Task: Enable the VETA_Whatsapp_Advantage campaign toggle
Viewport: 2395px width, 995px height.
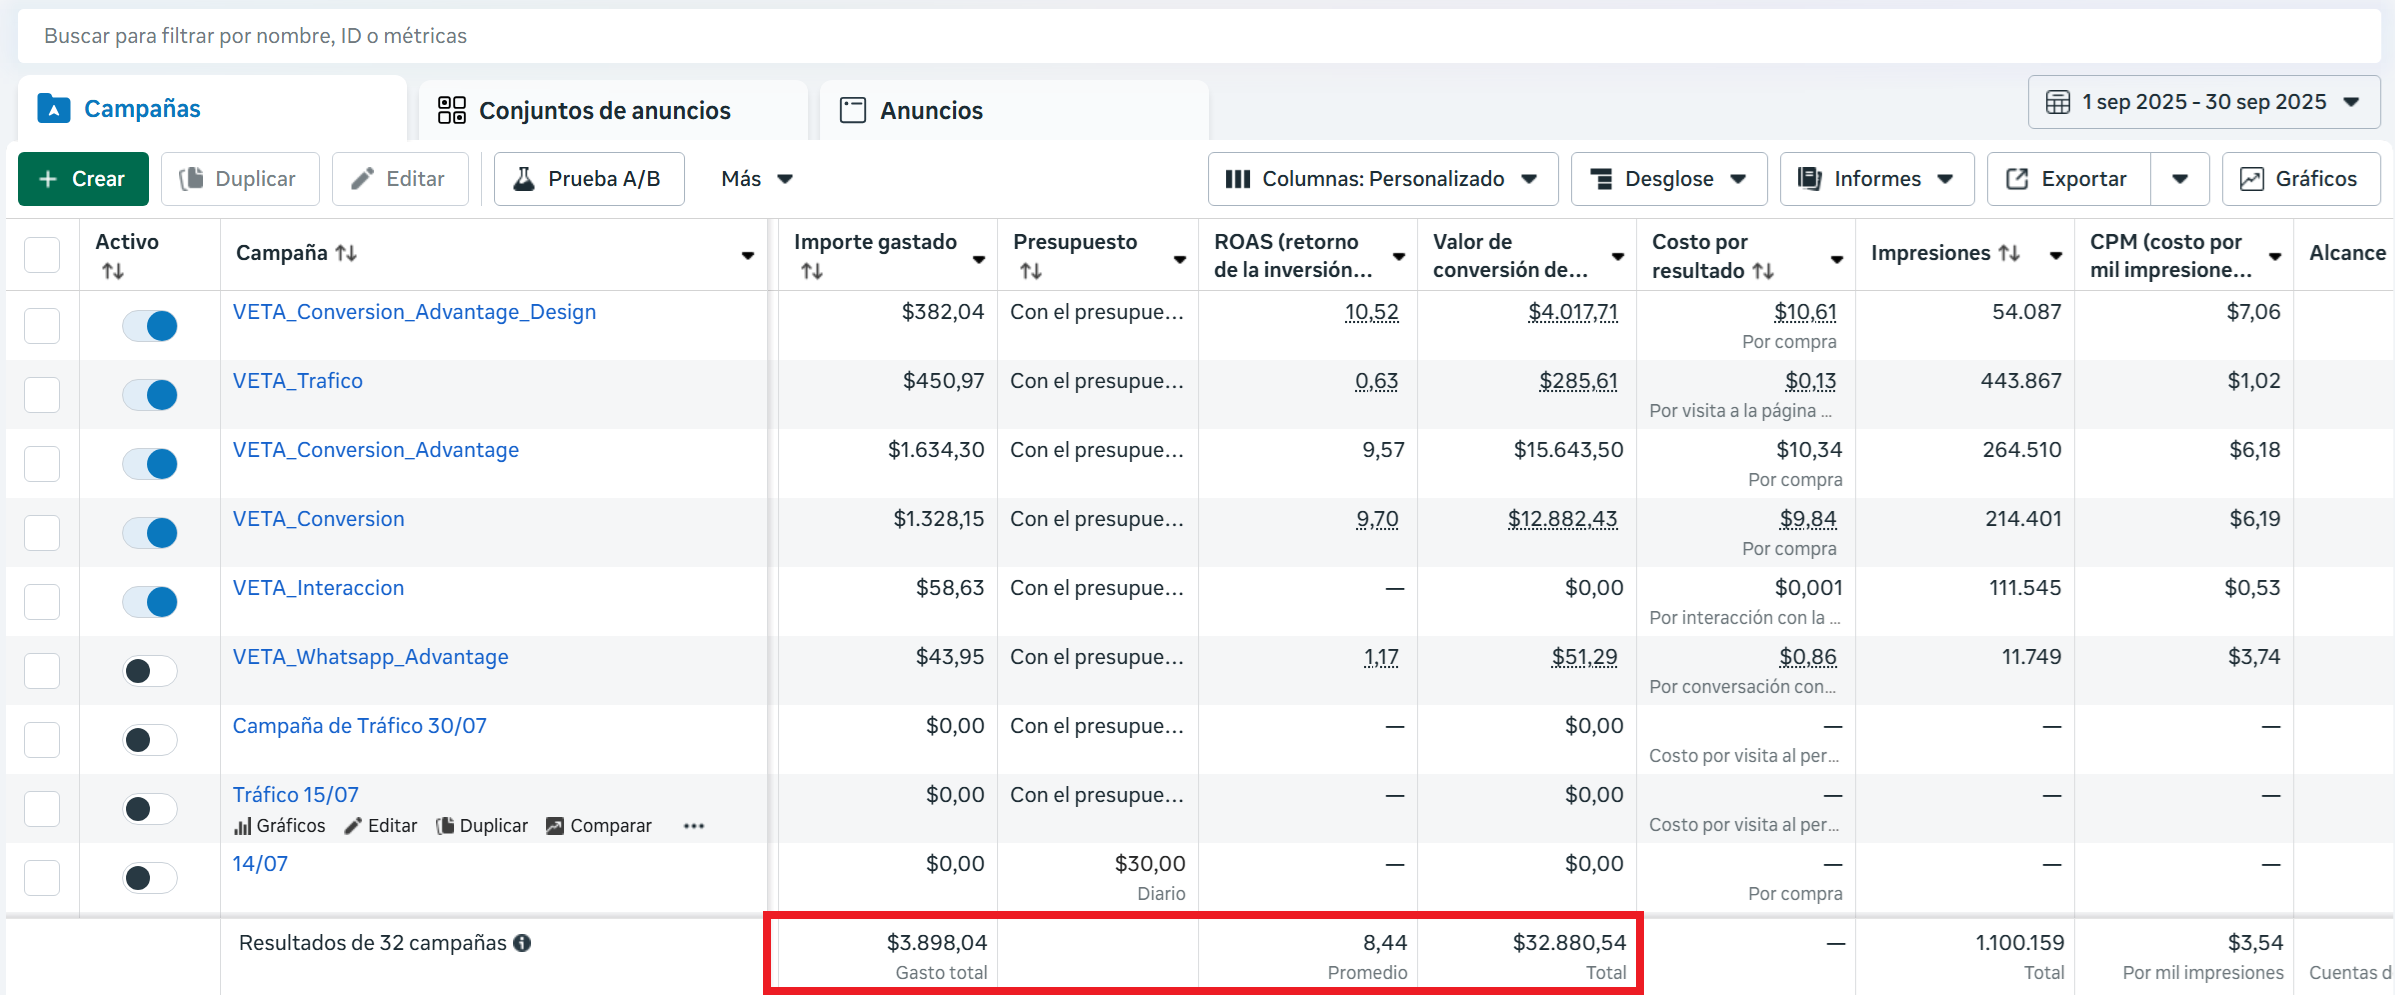Action: click(x=150, y=671)
